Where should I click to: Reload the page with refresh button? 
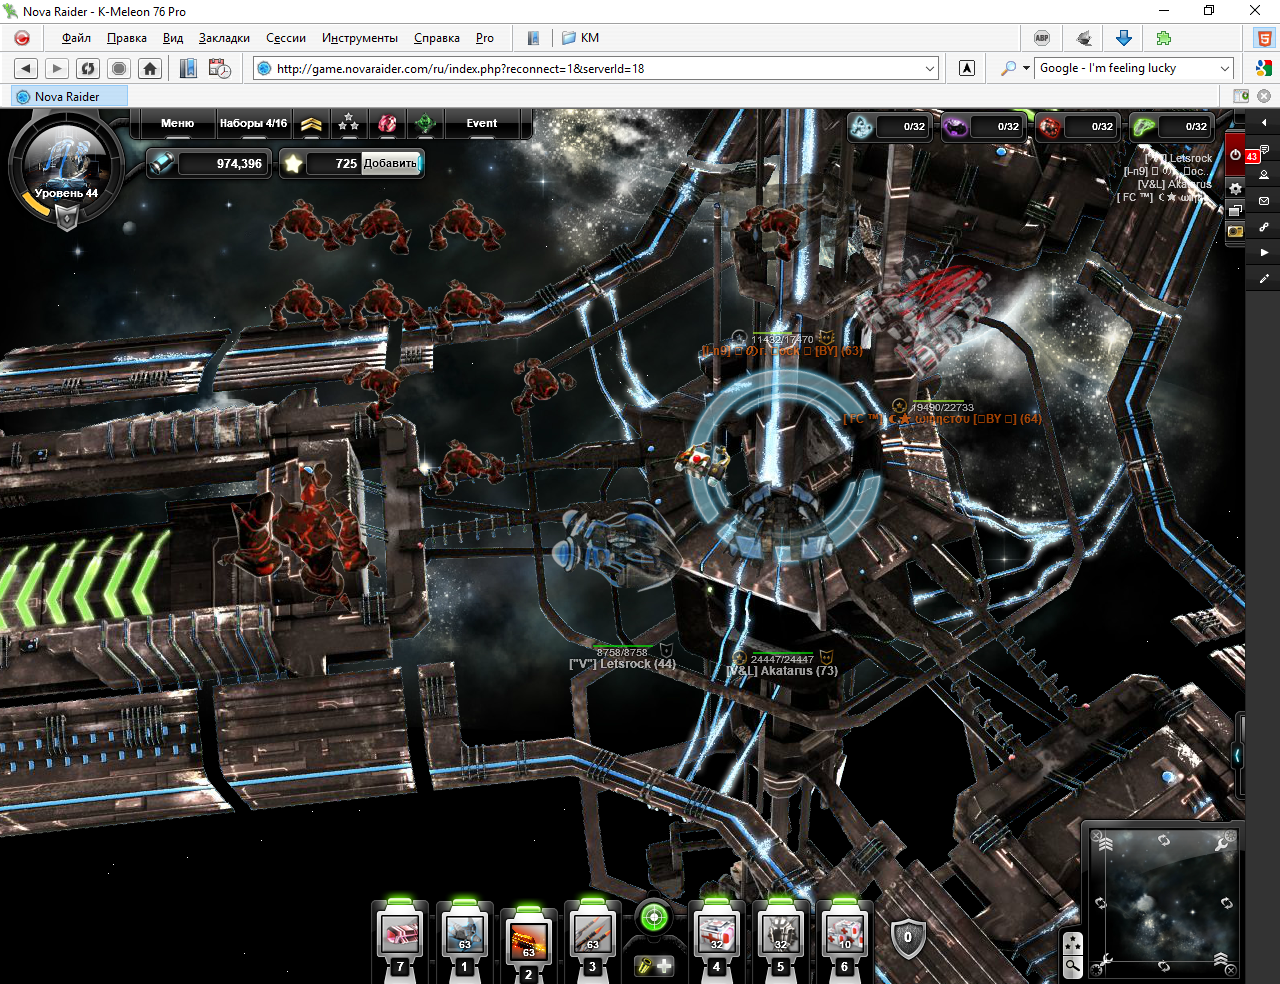[89, 68]
